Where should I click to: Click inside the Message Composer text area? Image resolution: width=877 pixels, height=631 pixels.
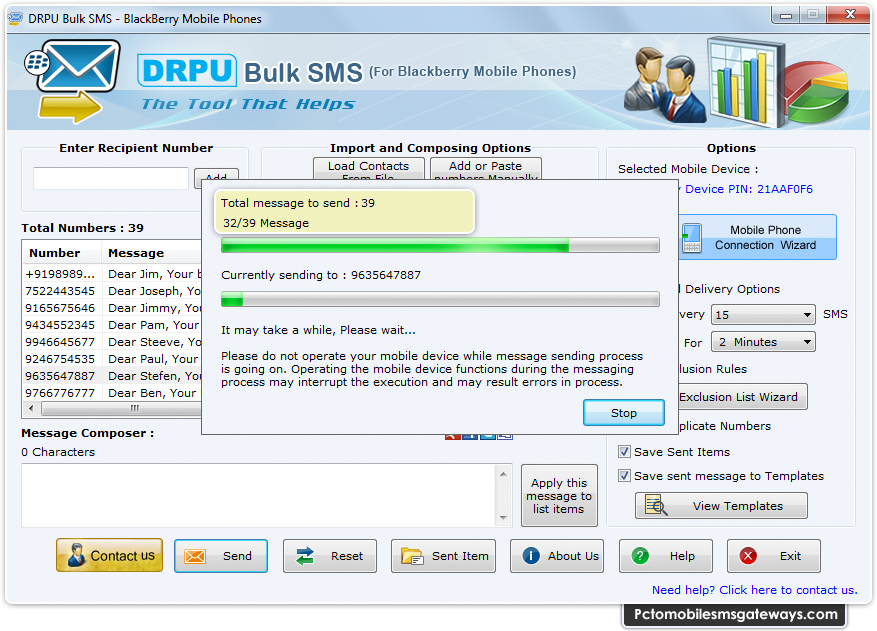(x=258, y=495)
